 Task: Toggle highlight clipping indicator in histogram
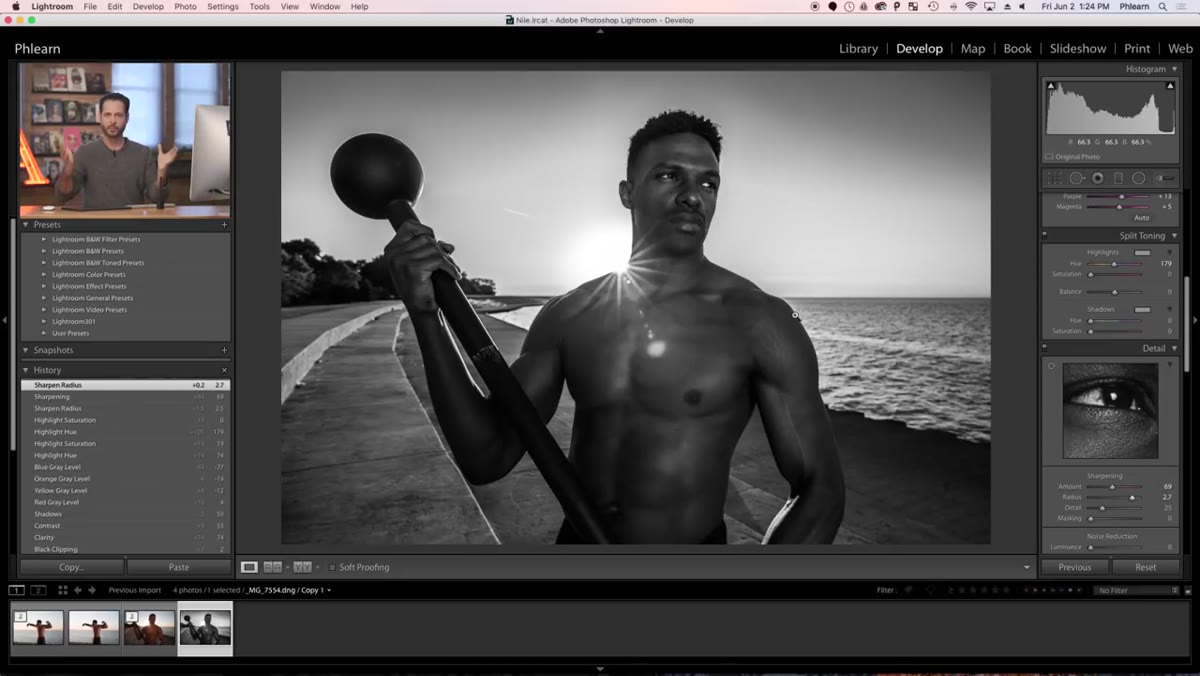(x=1170, y=87)
